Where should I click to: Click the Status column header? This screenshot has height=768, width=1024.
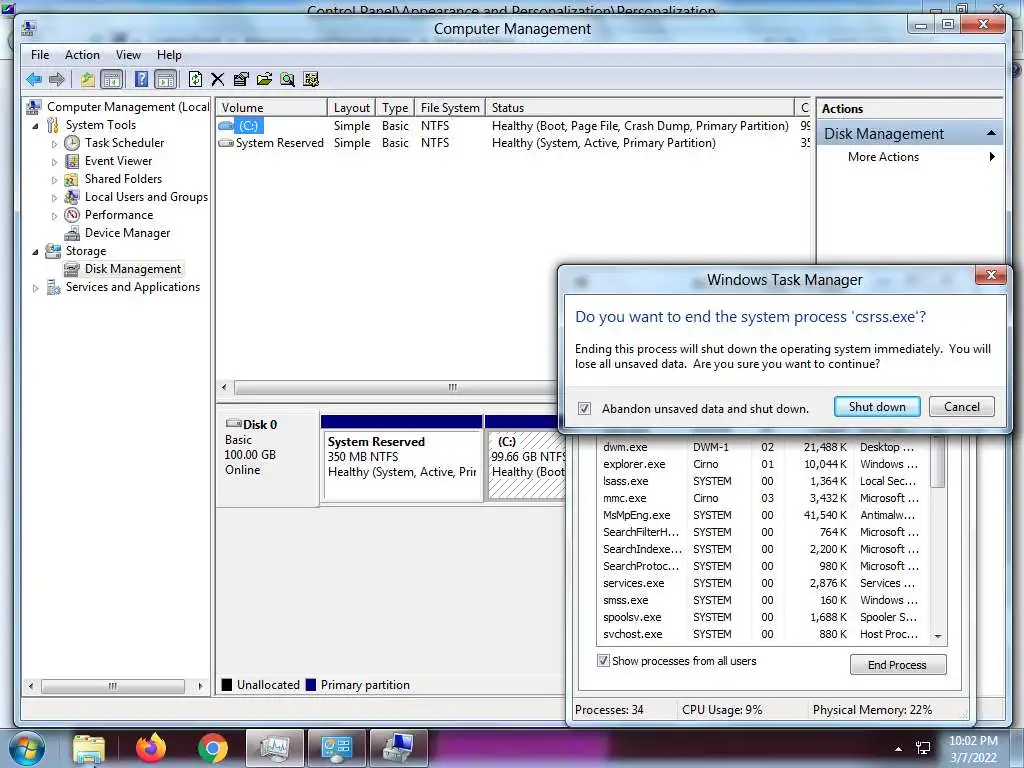tap(640, 108)
